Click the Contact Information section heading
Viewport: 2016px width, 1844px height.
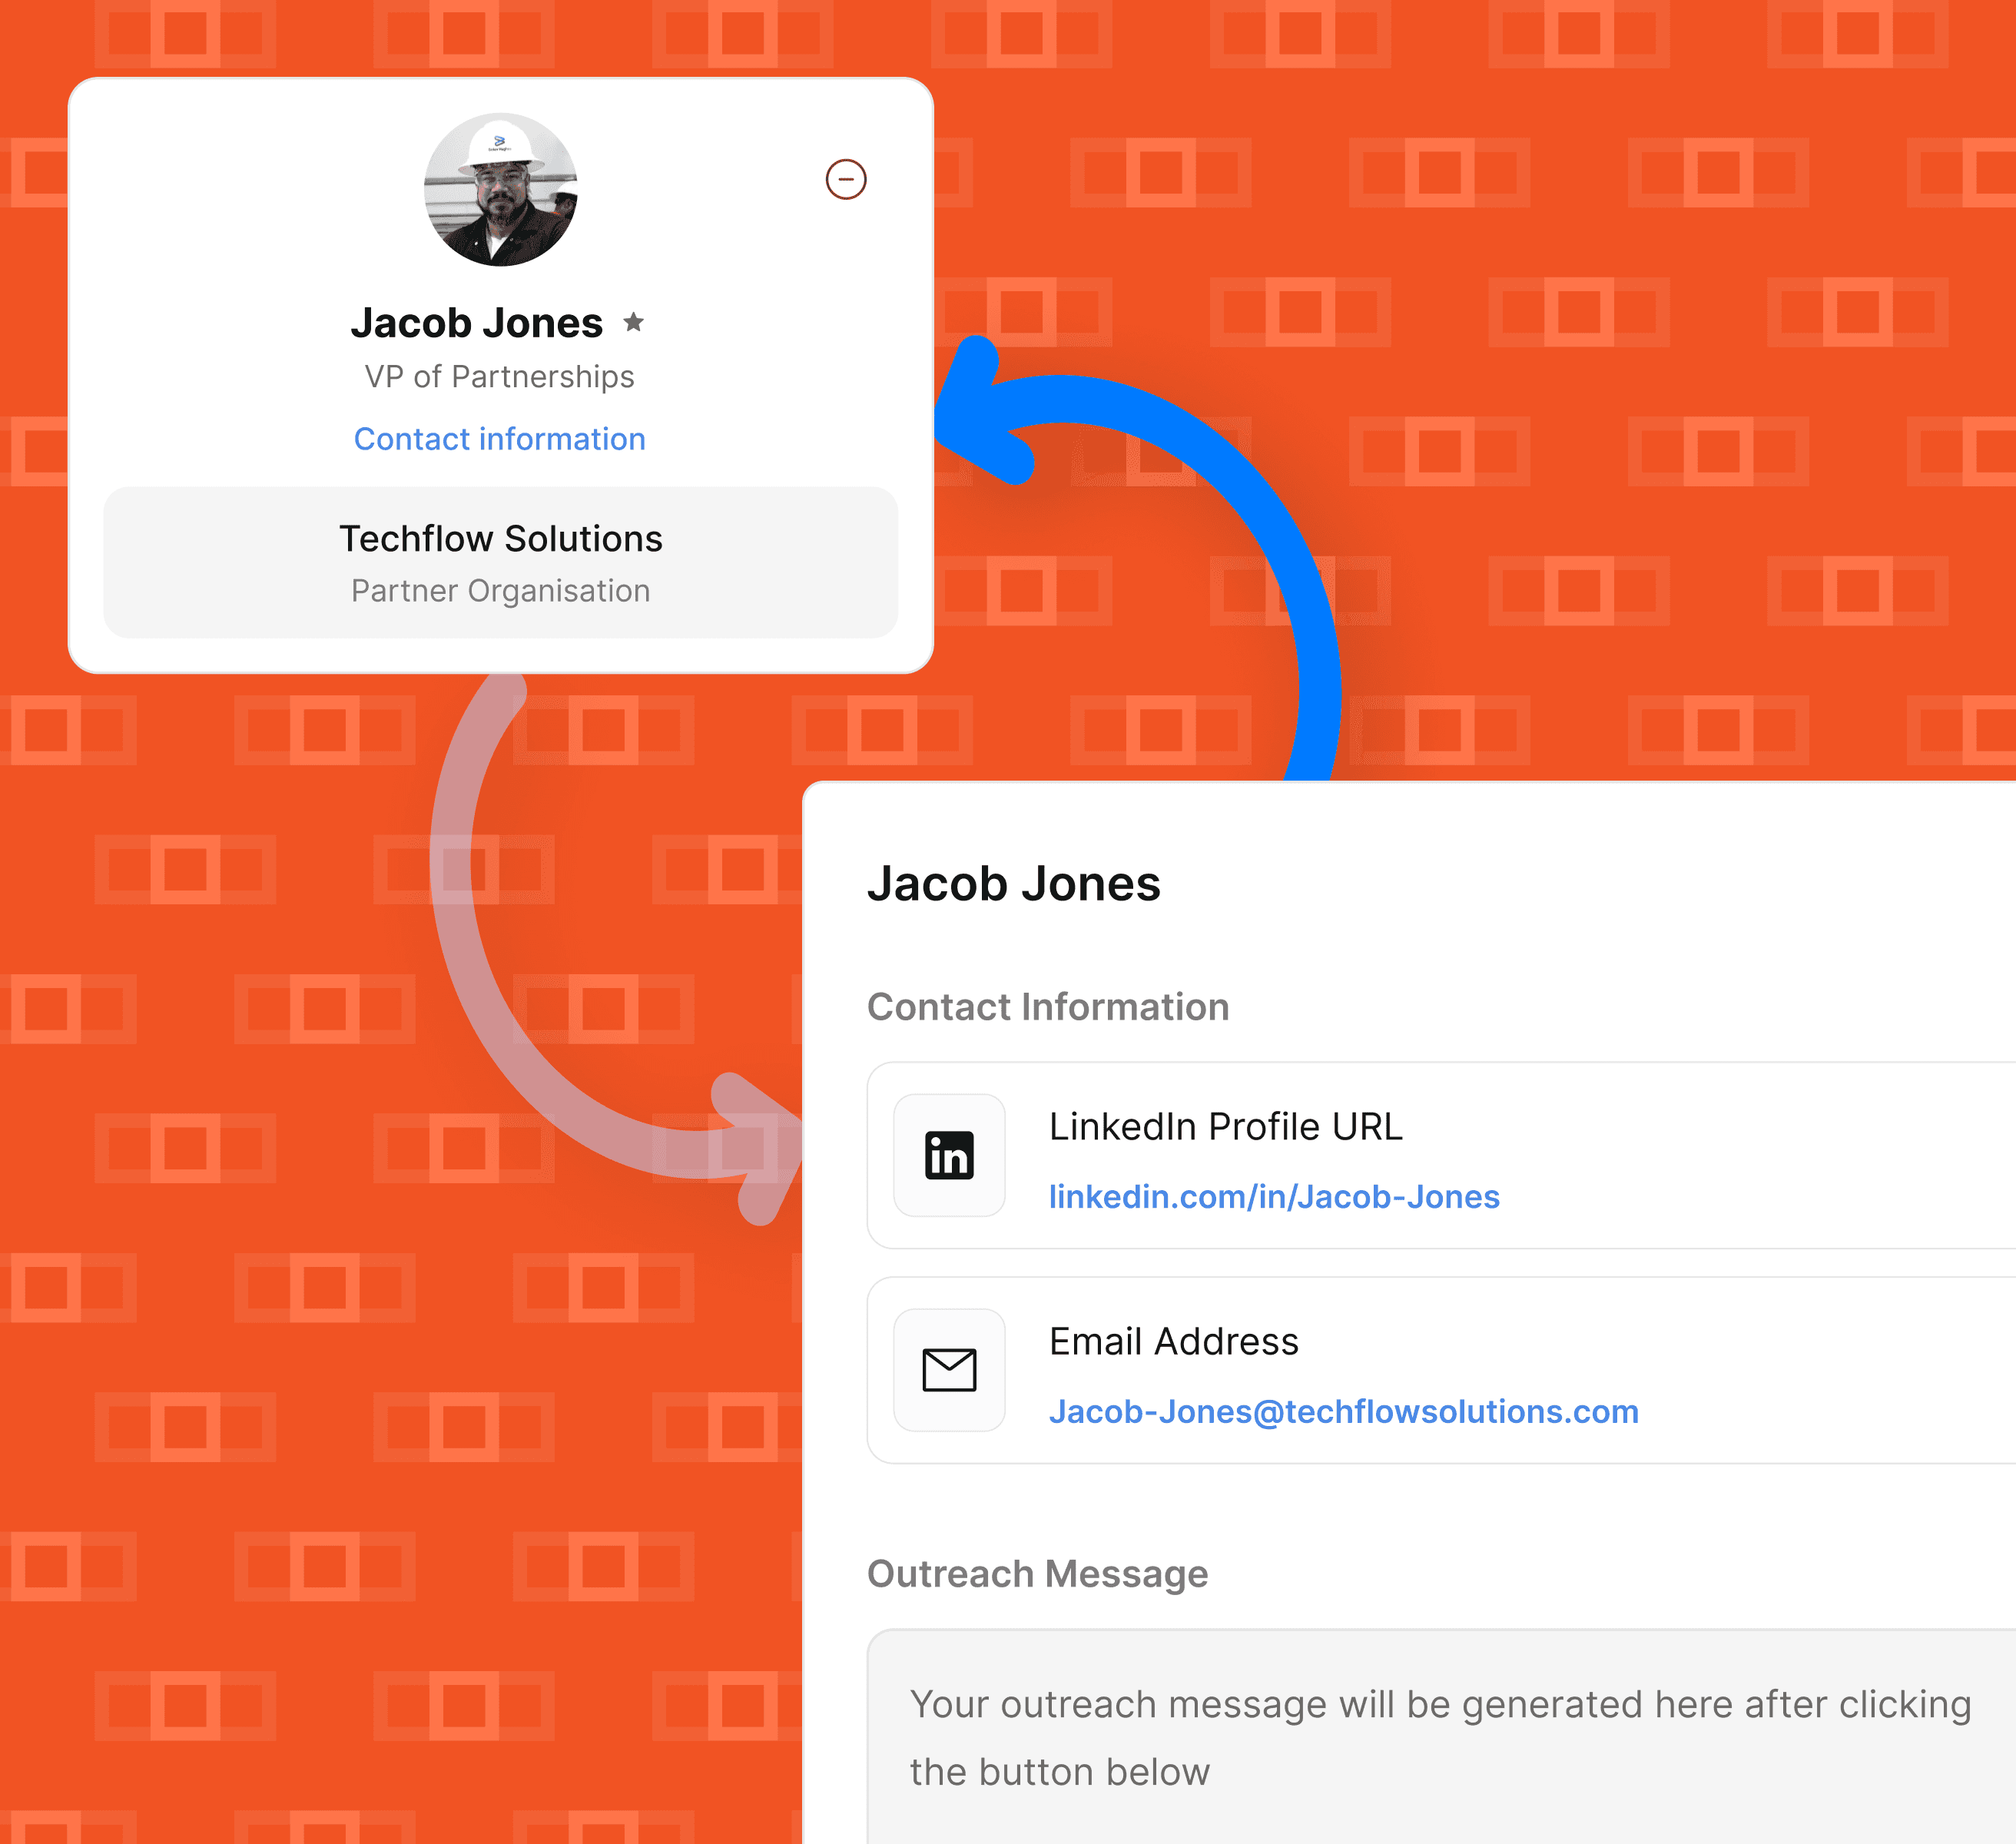tap(1047, 1007)
